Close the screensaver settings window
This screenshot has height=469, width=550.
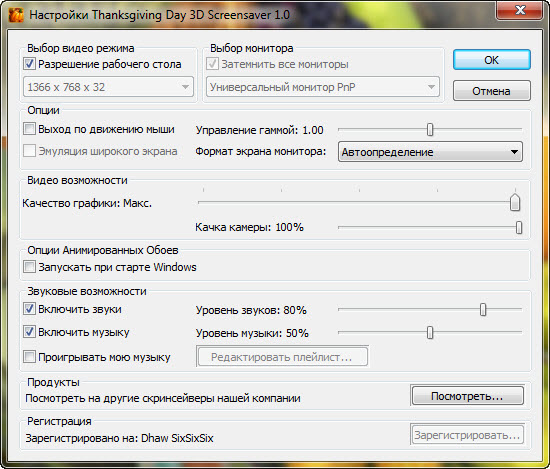[x=520, y=10]
